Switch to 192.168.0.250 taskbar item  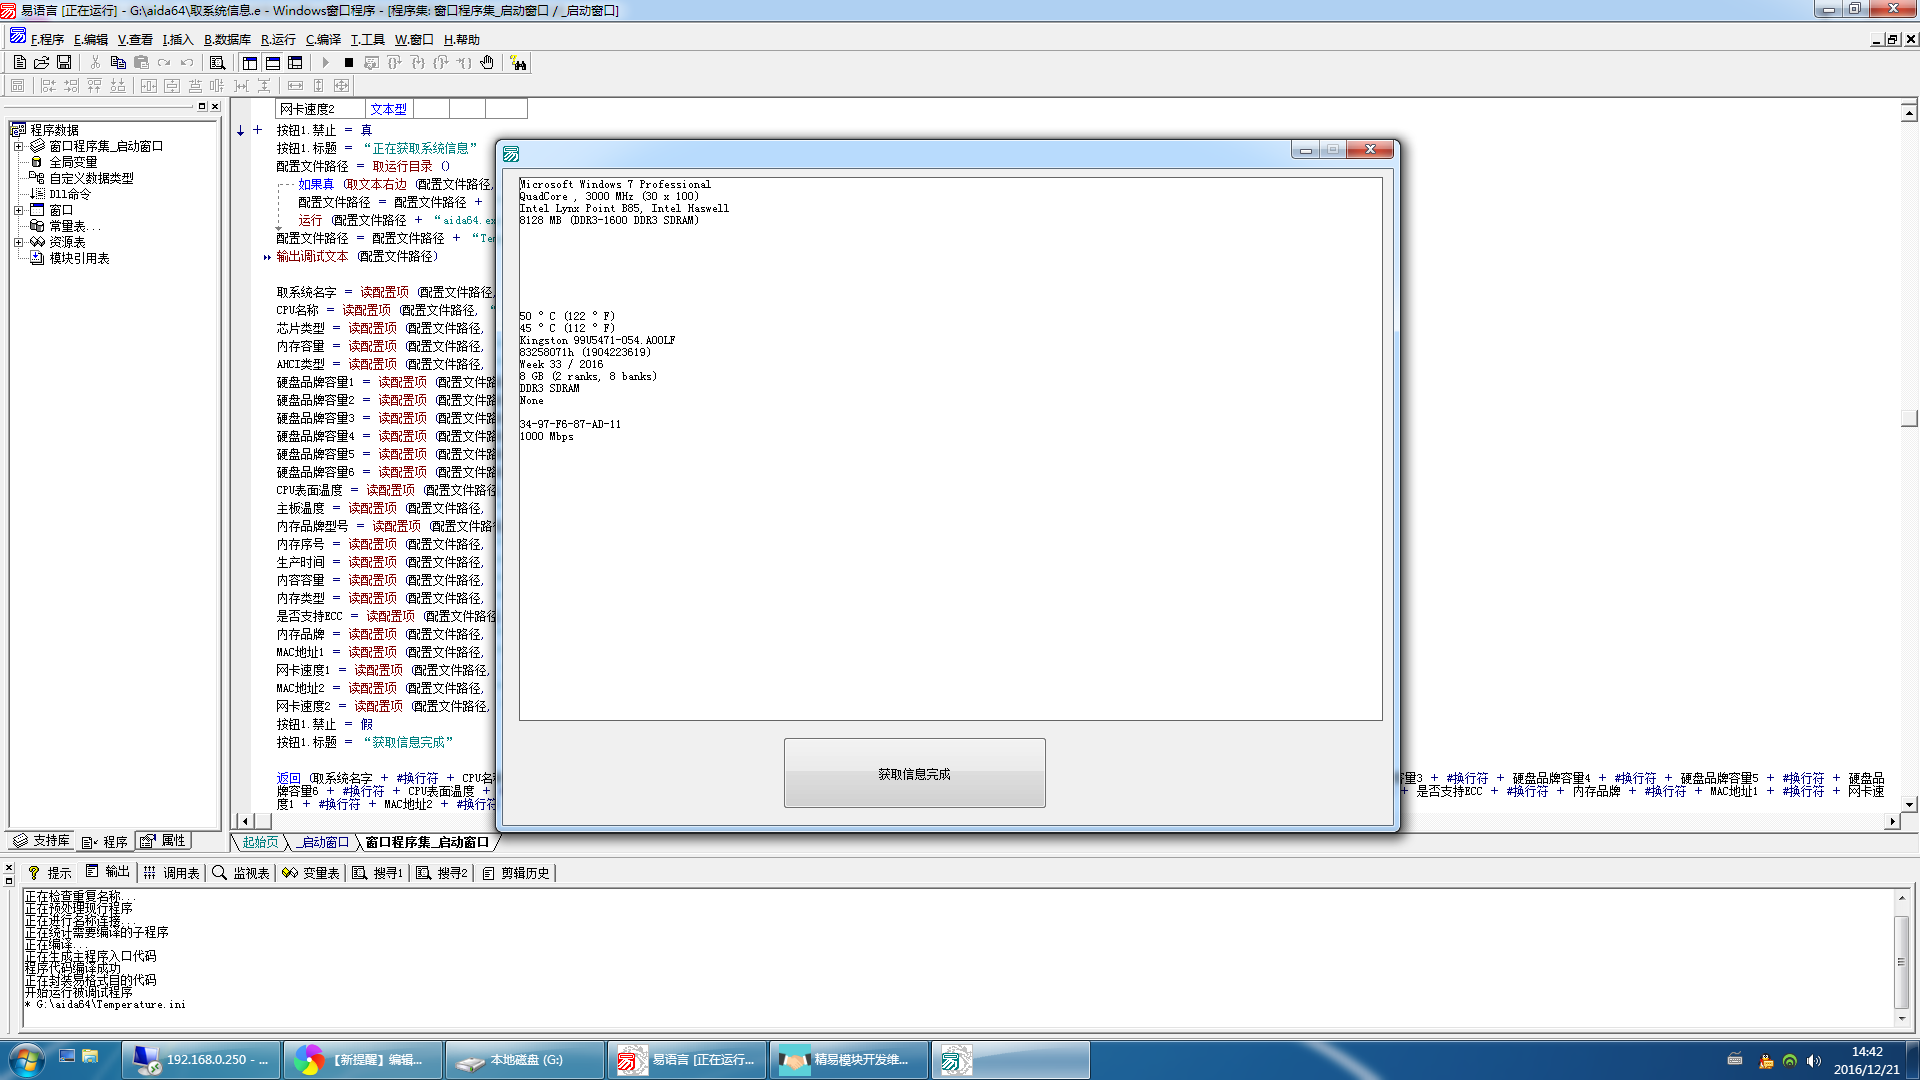(202, 1060)
